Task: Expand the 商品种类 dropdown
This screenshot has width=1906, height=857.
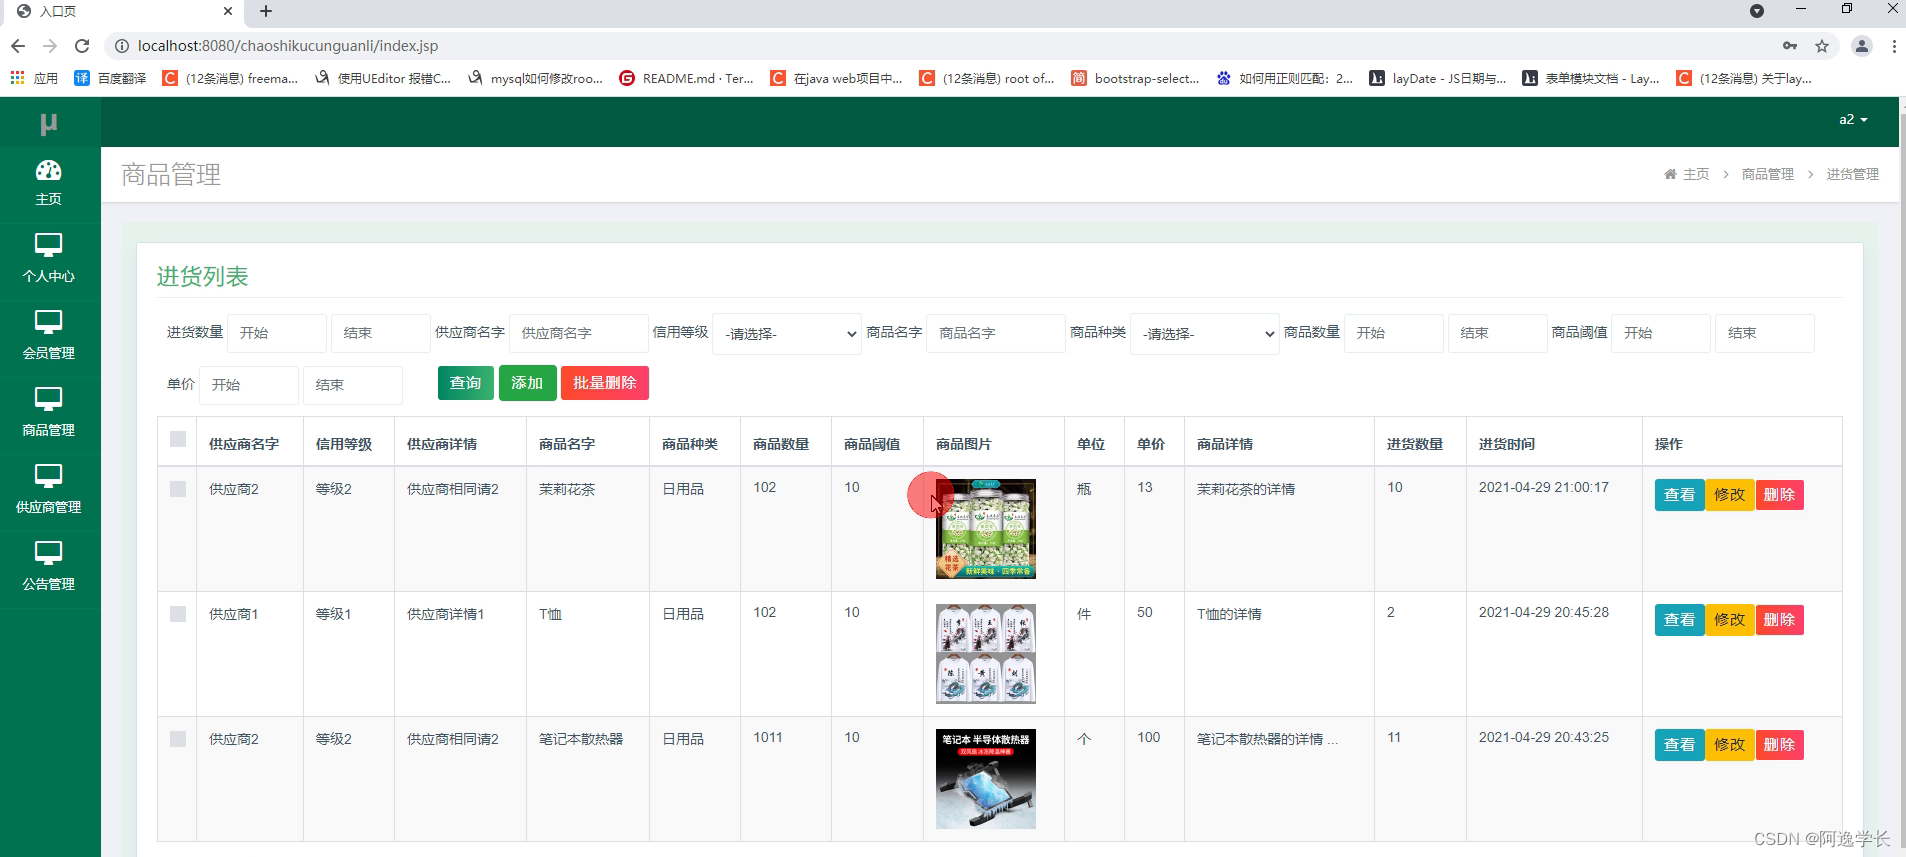Action: point(1205,334)
